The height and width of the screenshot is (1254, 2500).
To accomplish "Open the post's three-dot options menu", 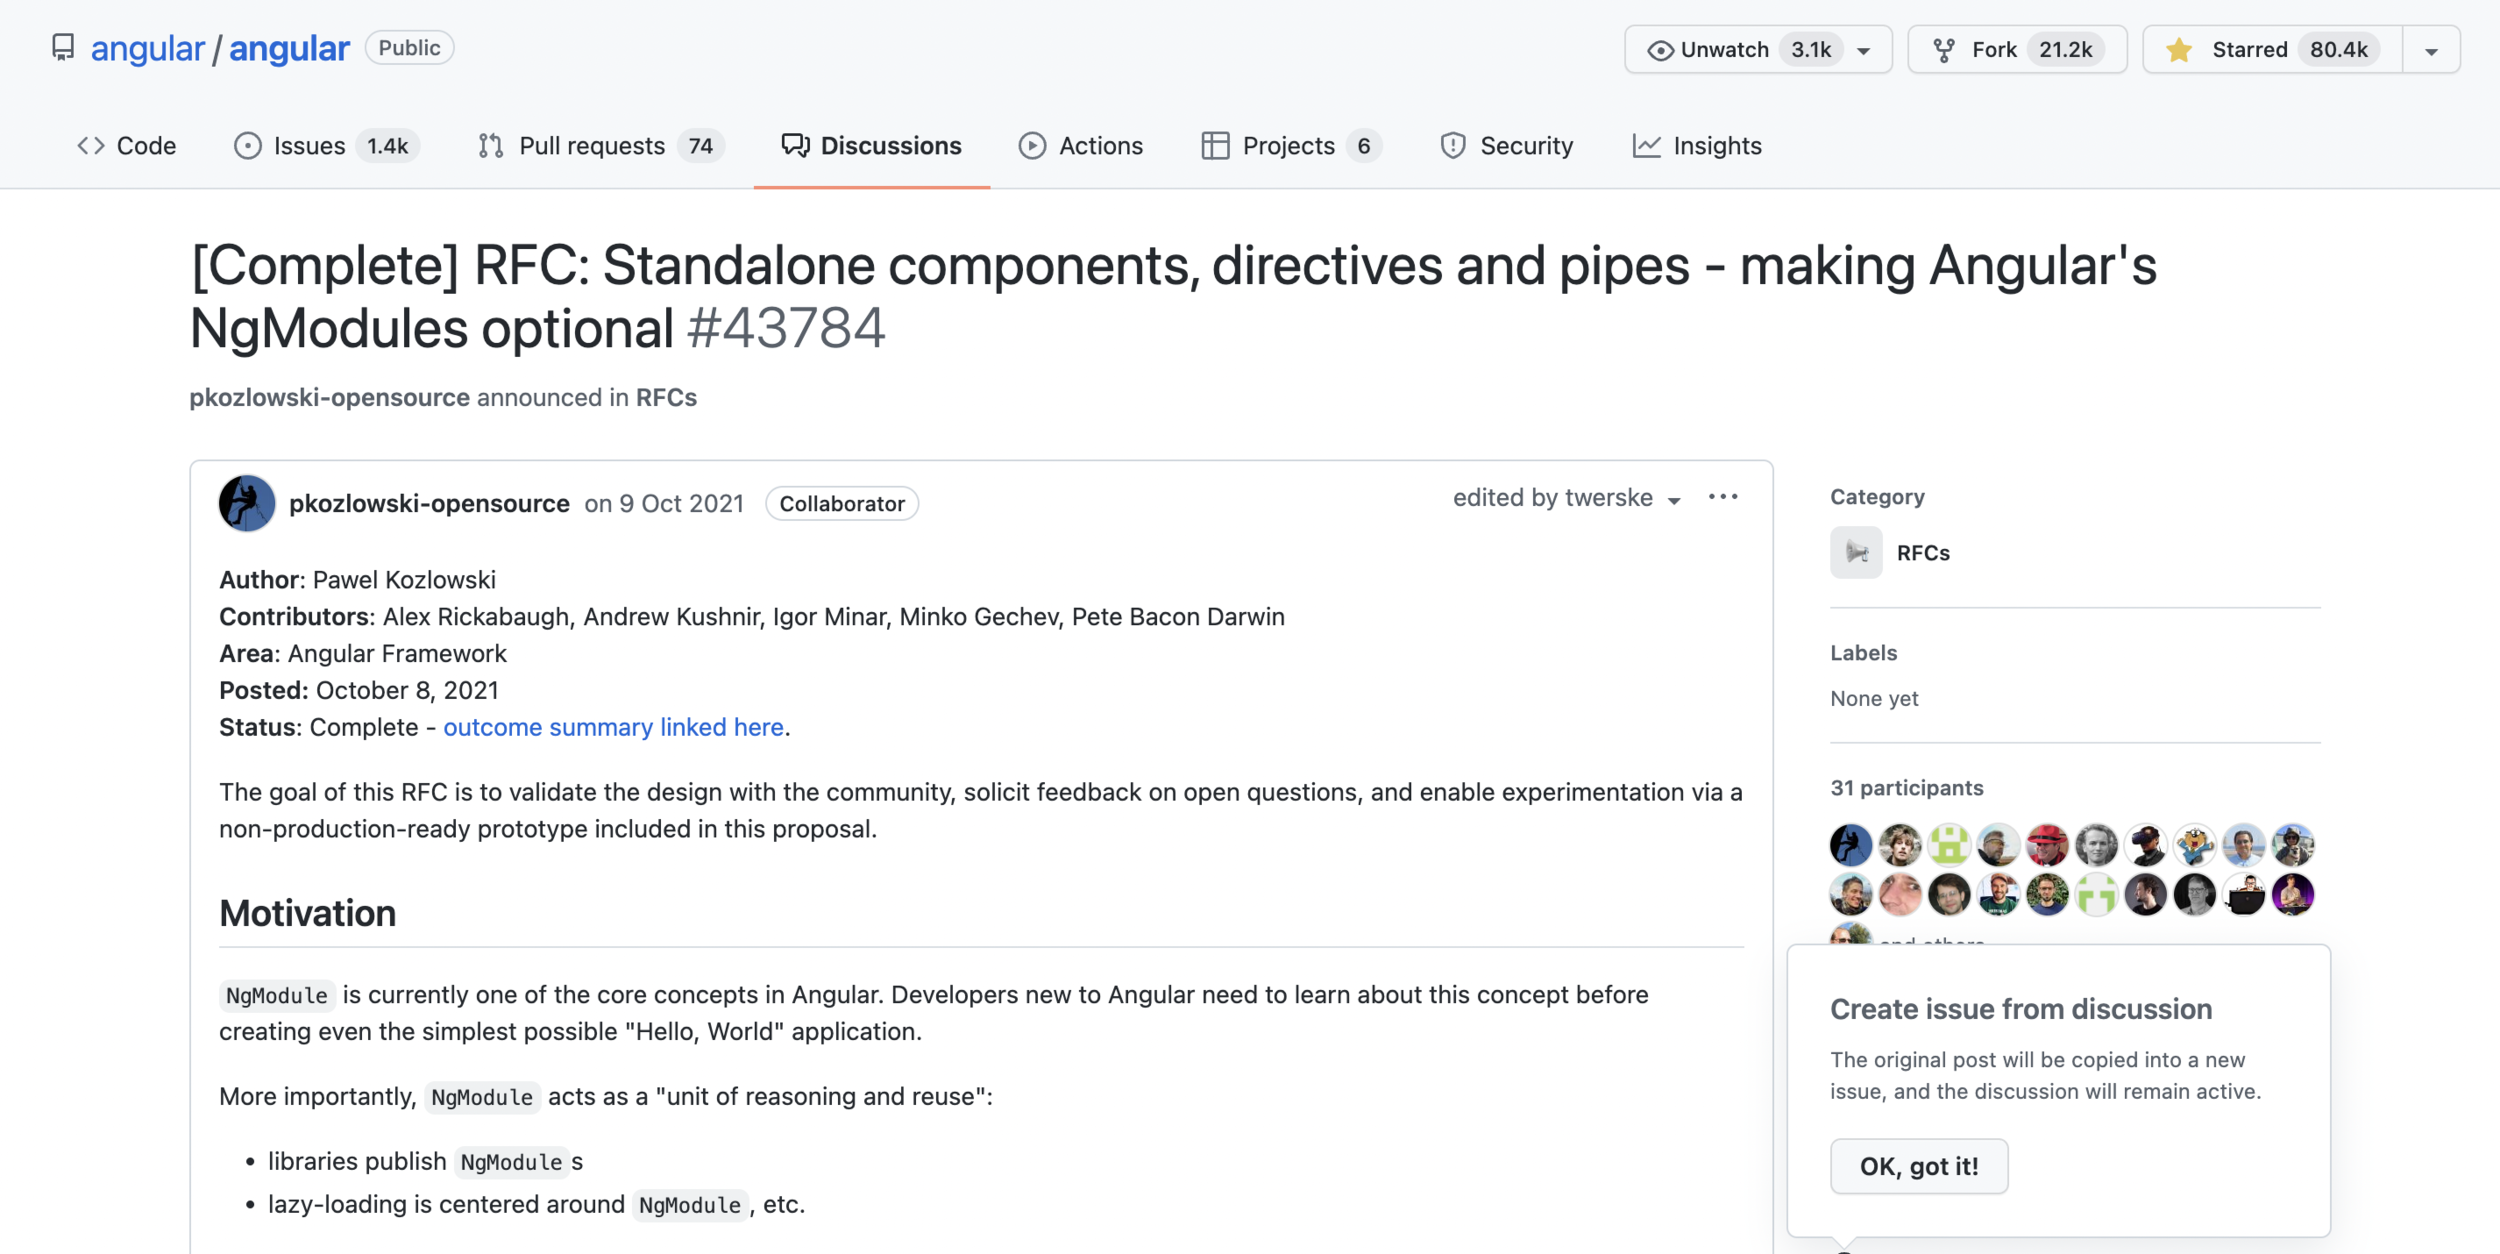I will click(x=1723, y=497).
